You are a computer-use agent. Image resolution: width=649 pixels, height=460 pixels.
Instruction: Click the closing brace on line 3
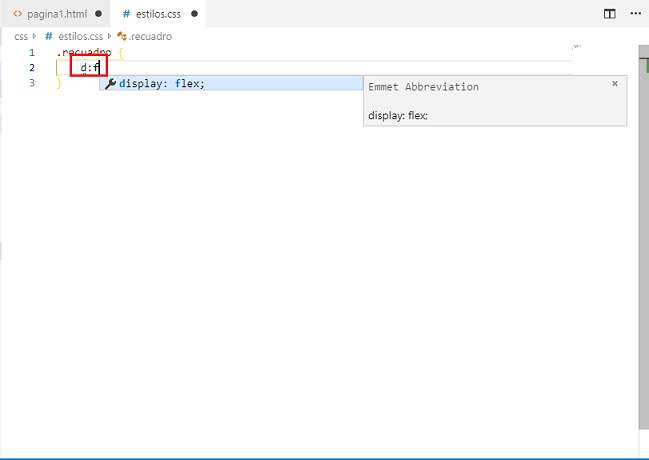[x=58, y=83]
